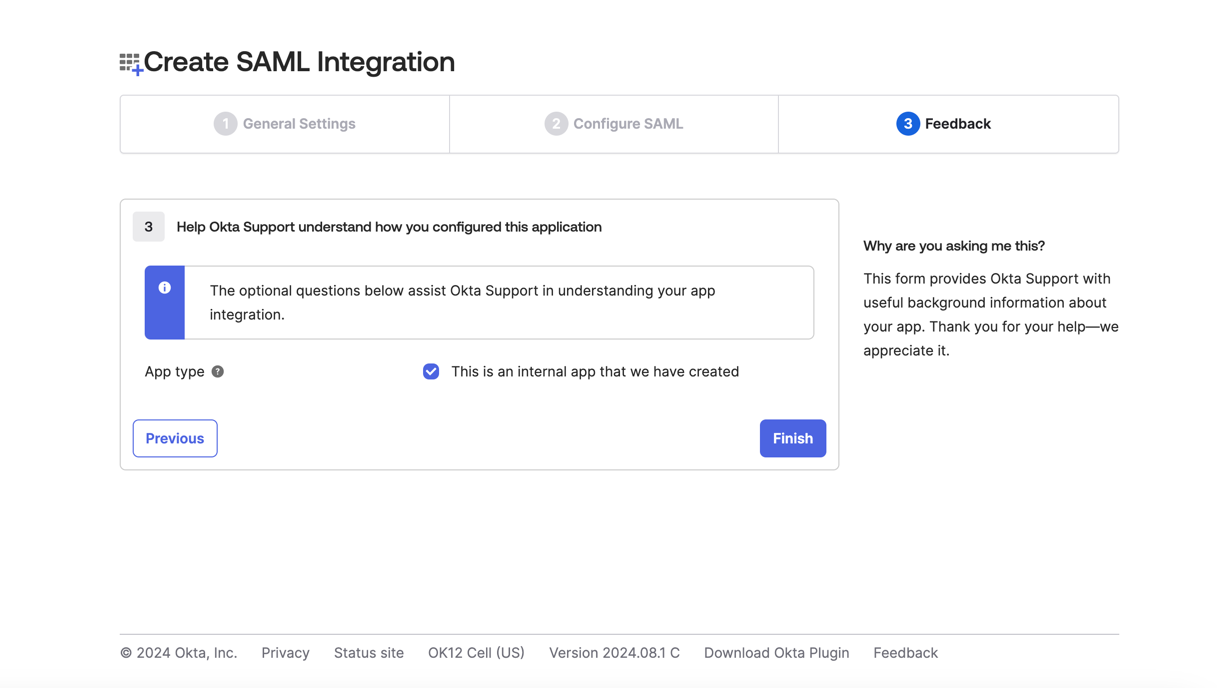Viewport: 1217px width, 688px height.
Task: Go back using the Previous button
Action: pos(174,438)
